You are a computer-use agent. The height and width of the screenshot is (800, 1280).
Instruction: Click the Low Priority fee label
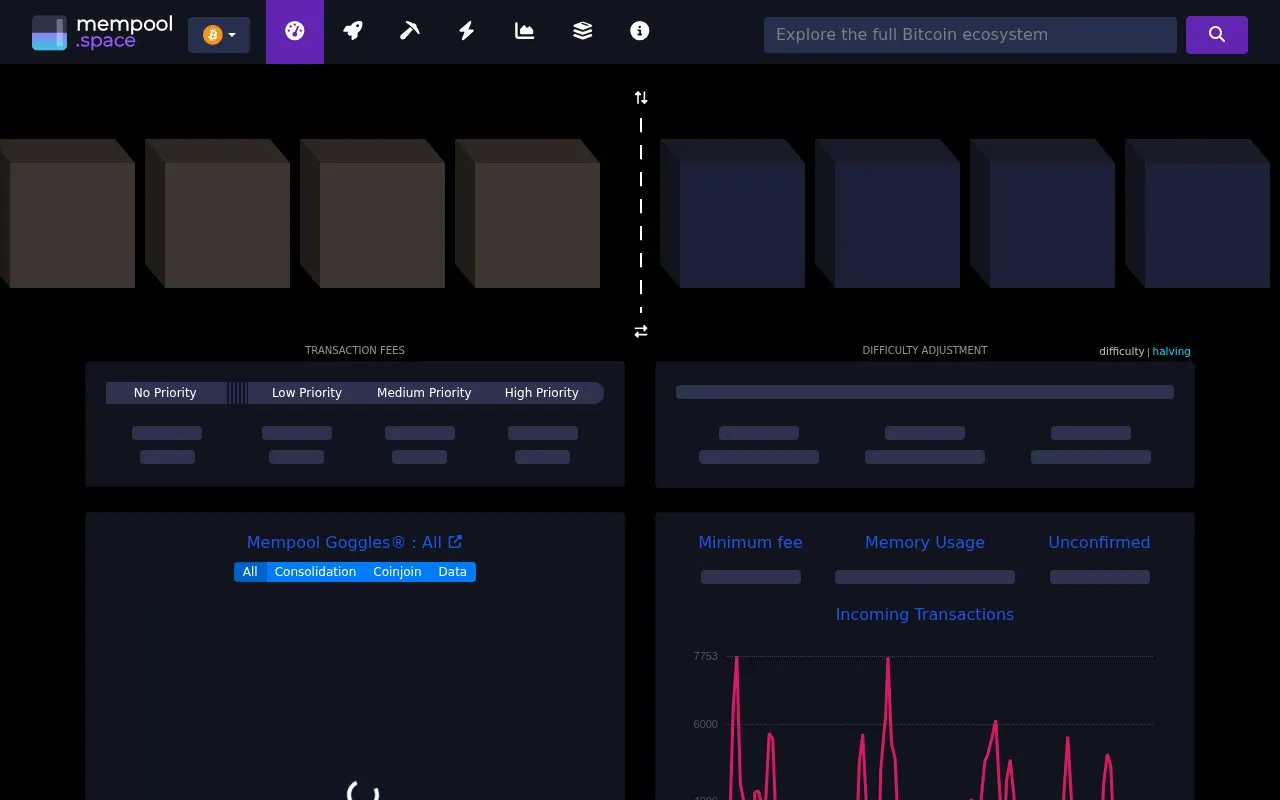click(307, 393)
